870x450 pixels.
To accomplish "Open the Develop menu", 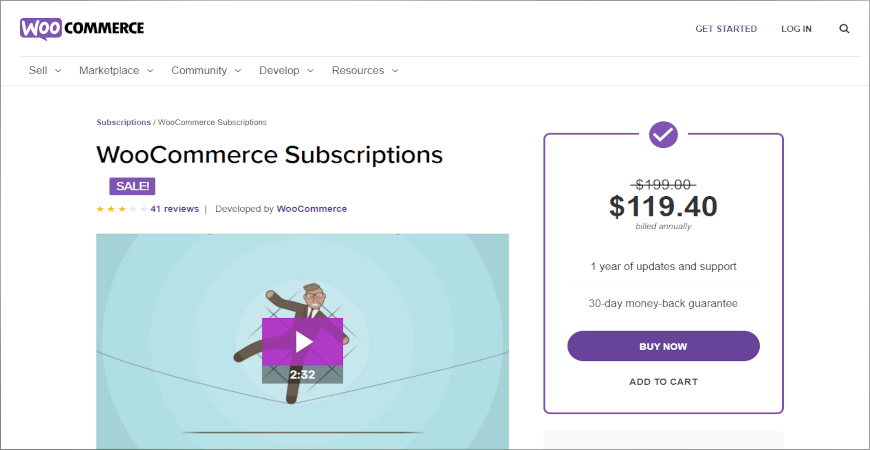I will [x=286, y=71].
